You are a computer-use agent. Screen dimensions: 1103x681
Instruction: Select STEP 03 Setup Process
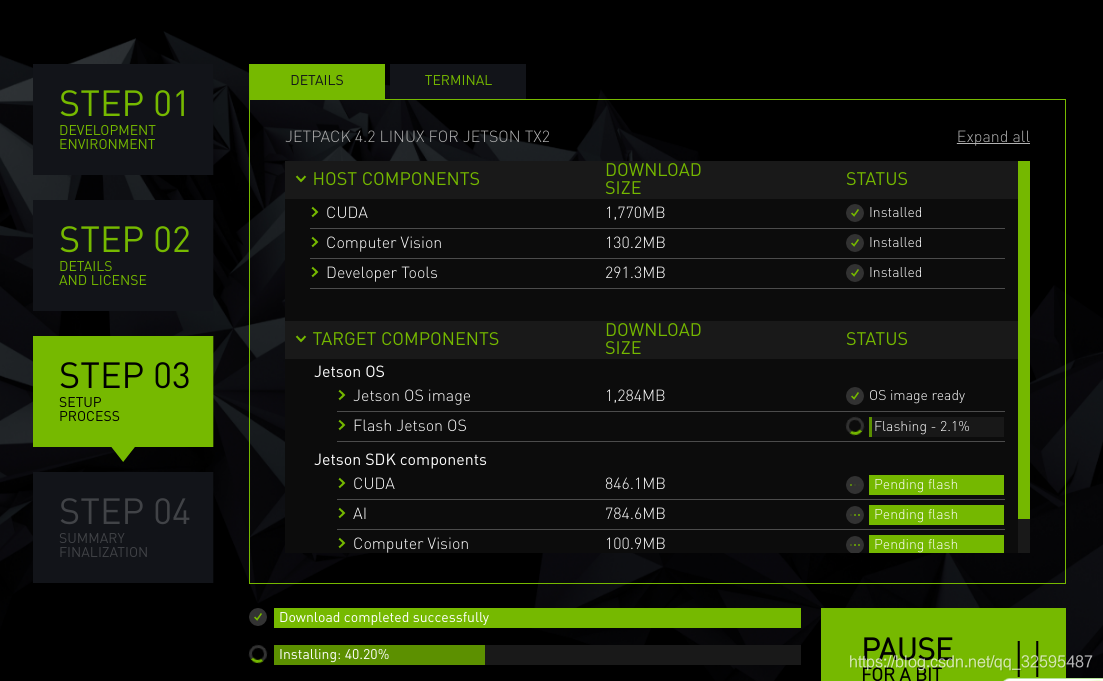[123, 391]
